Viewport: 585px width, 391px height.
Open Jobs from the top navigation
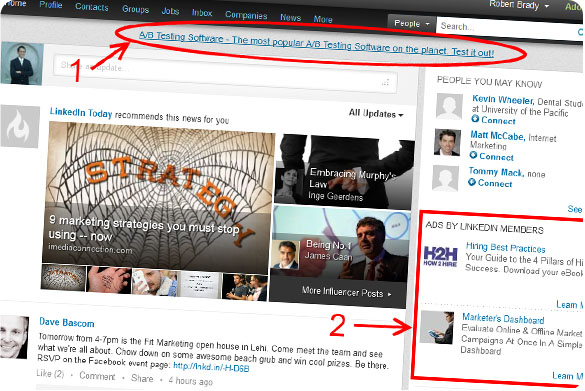[x=170, y=11]
